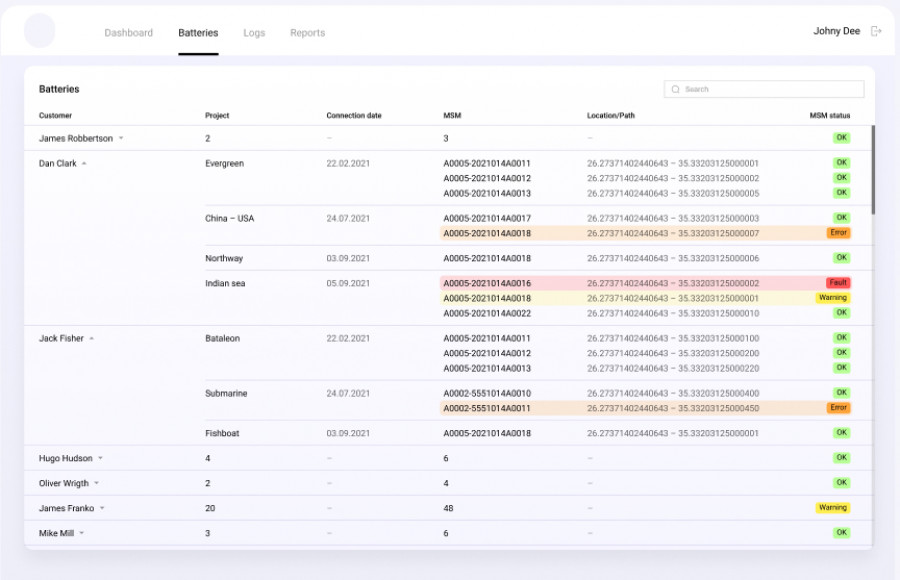Click into the Search input field

[770, 89]
